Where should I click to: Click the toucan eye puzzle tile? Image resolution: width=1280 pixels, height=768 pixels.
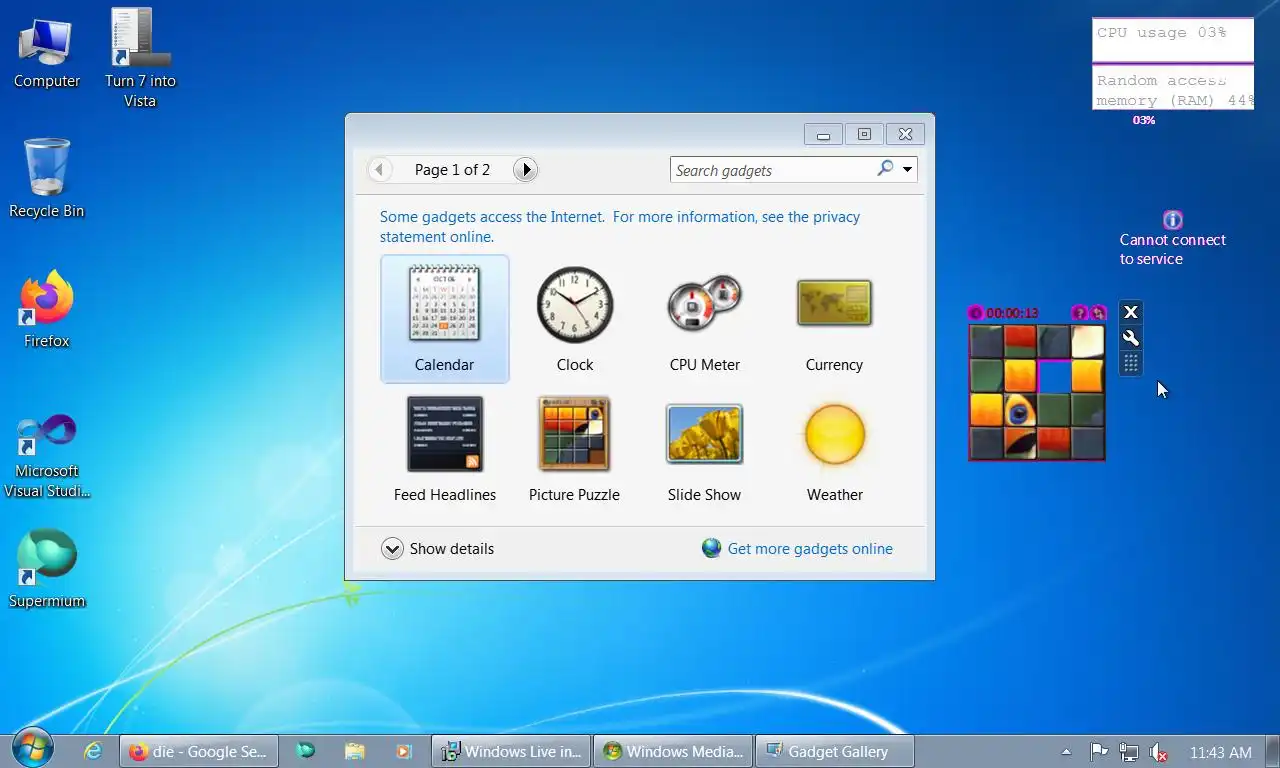point(1020,409)
